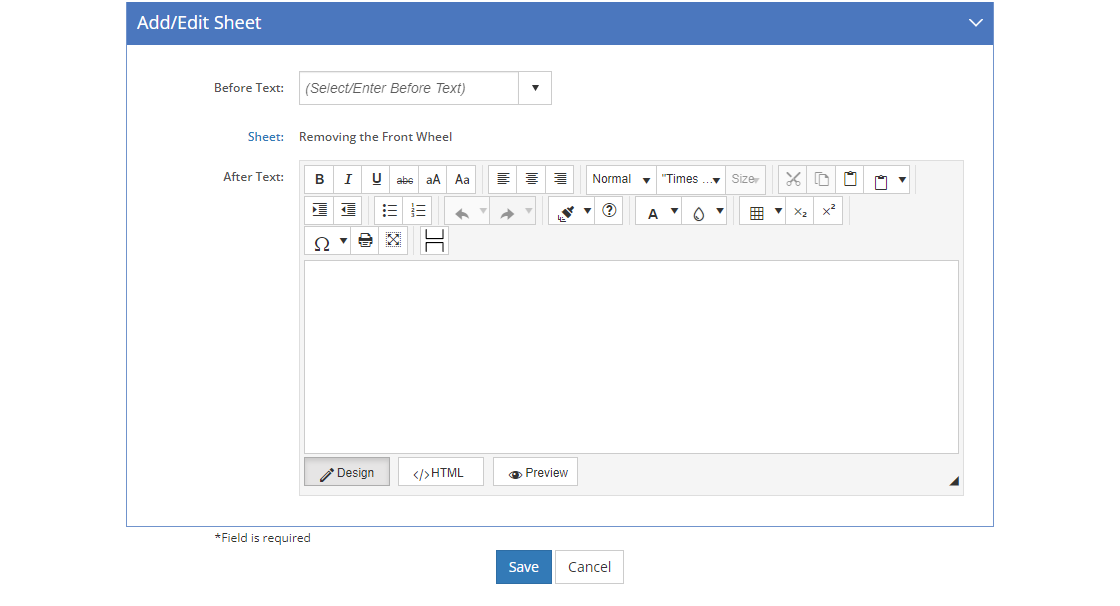Convert text to lower case (Aa)
1120x606 pixels.
coord(462,179)
